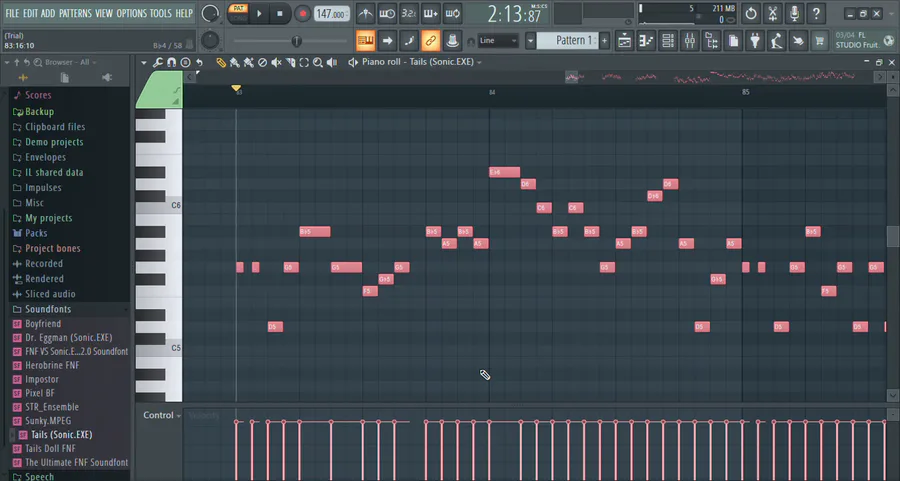900x481 pixels.
Task: Toggle loop recording button
Action: (x=452, y=13)
